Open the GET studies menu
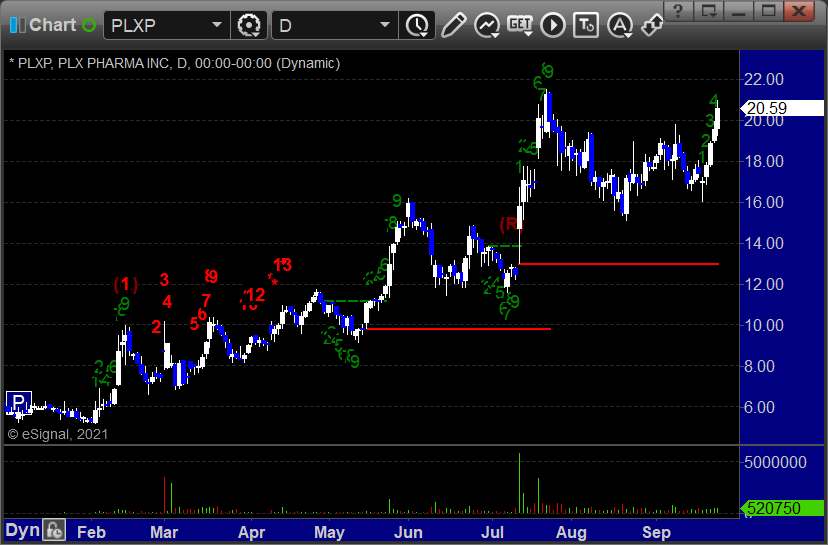 point(520,25)
